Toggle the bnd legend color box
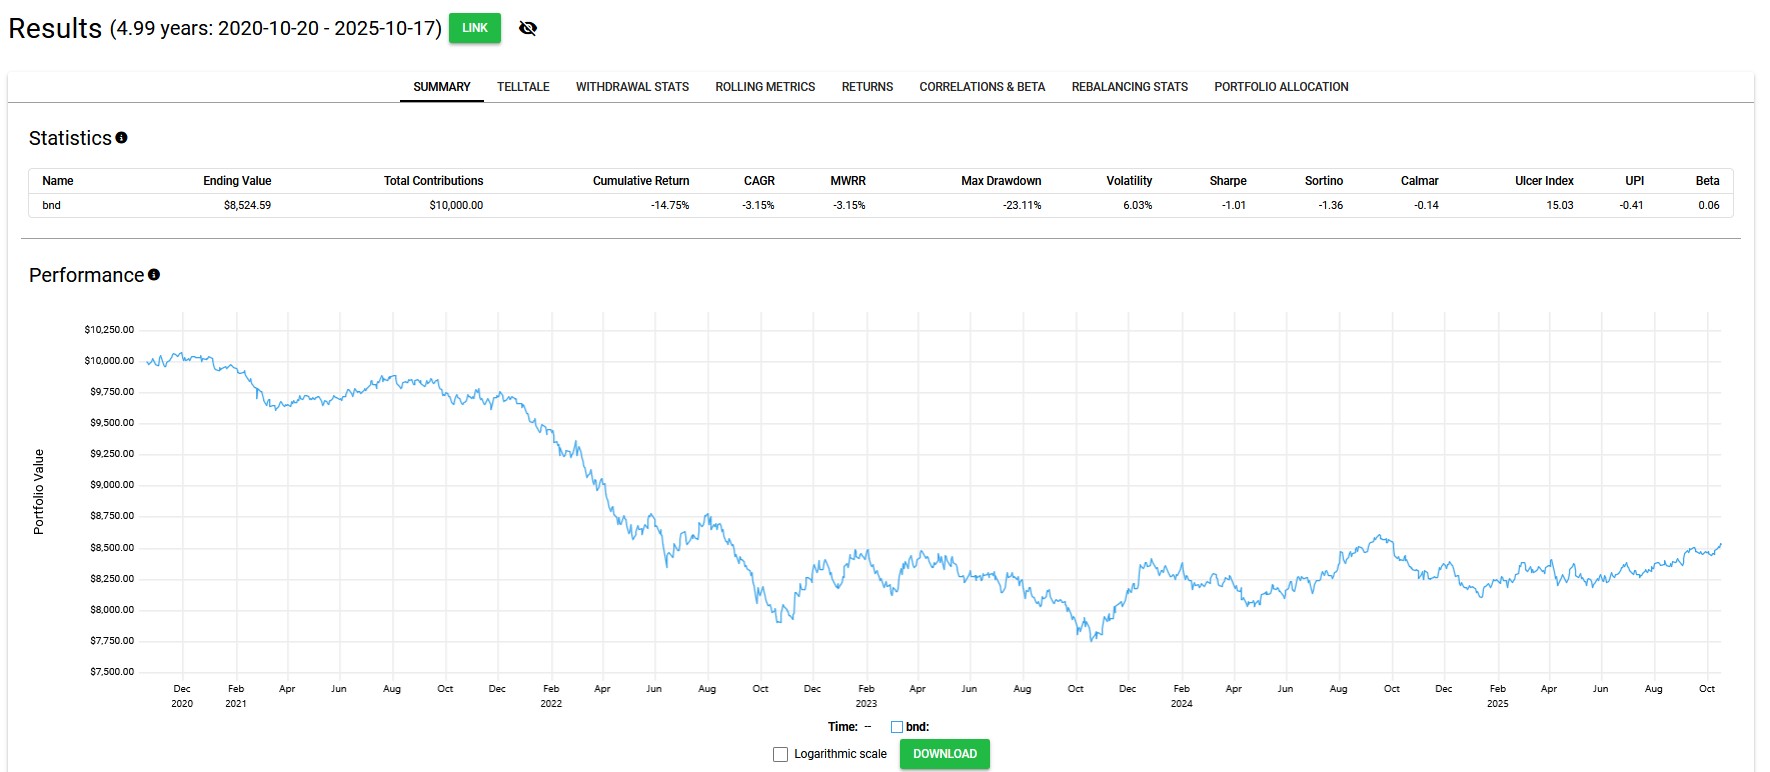The width and height of the screenshot is (1770, 772). click(x=897, y=727)
